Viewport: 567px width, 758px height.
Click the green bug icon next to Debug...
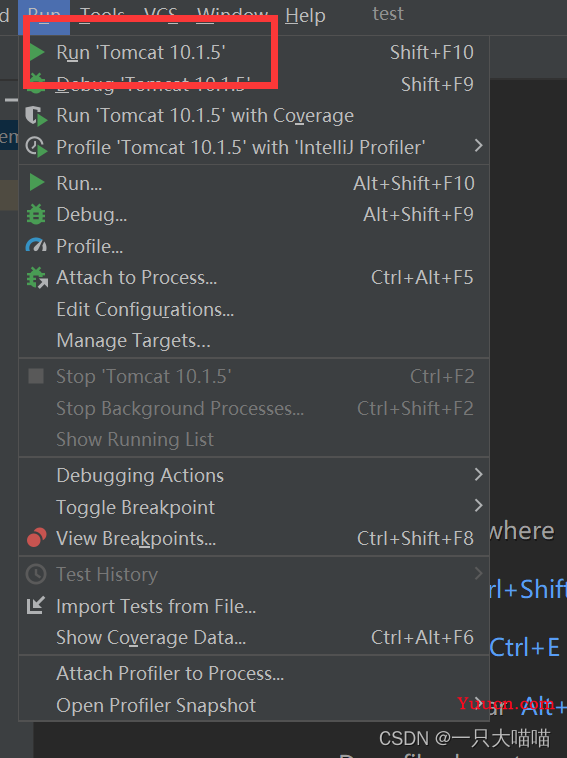36,215
